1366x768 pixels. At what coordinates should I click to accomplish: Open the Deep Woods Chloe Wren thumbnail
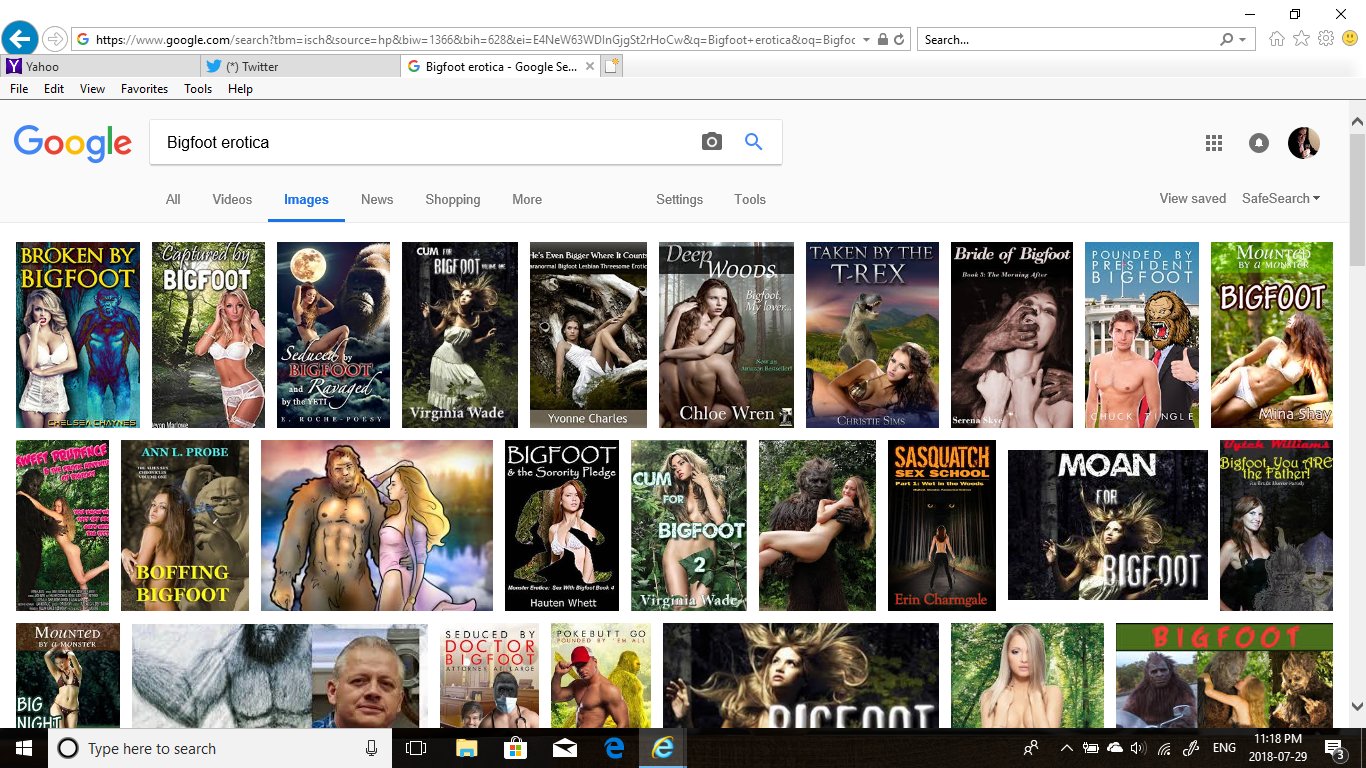click(x=726, y=335)
